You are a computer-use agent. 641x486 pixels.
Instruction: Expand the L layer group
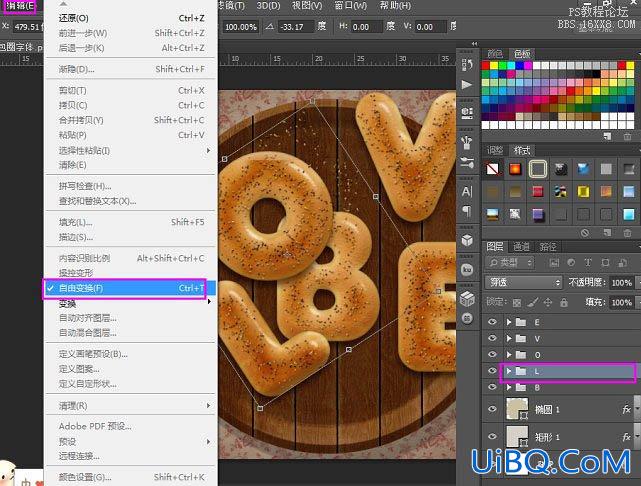click(509, 371)
